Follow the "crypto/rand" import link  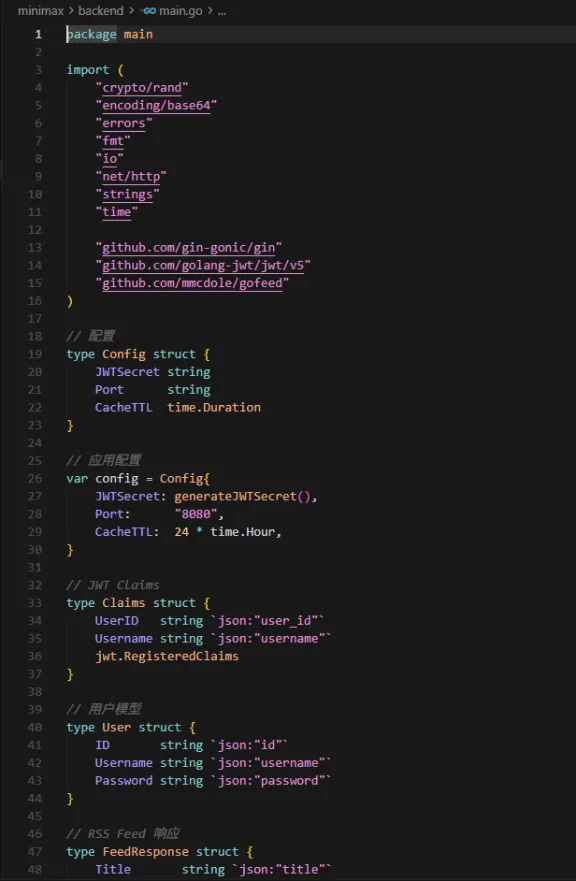142,88
